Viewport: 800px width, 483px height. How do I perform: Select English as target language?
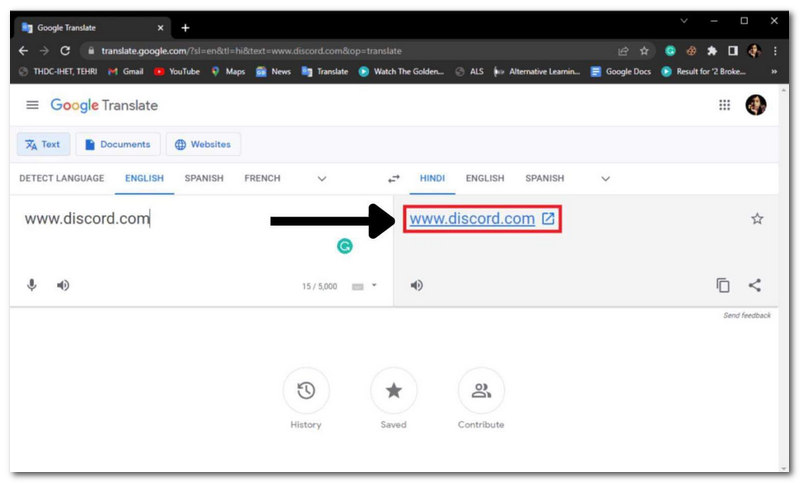[485, 178]
